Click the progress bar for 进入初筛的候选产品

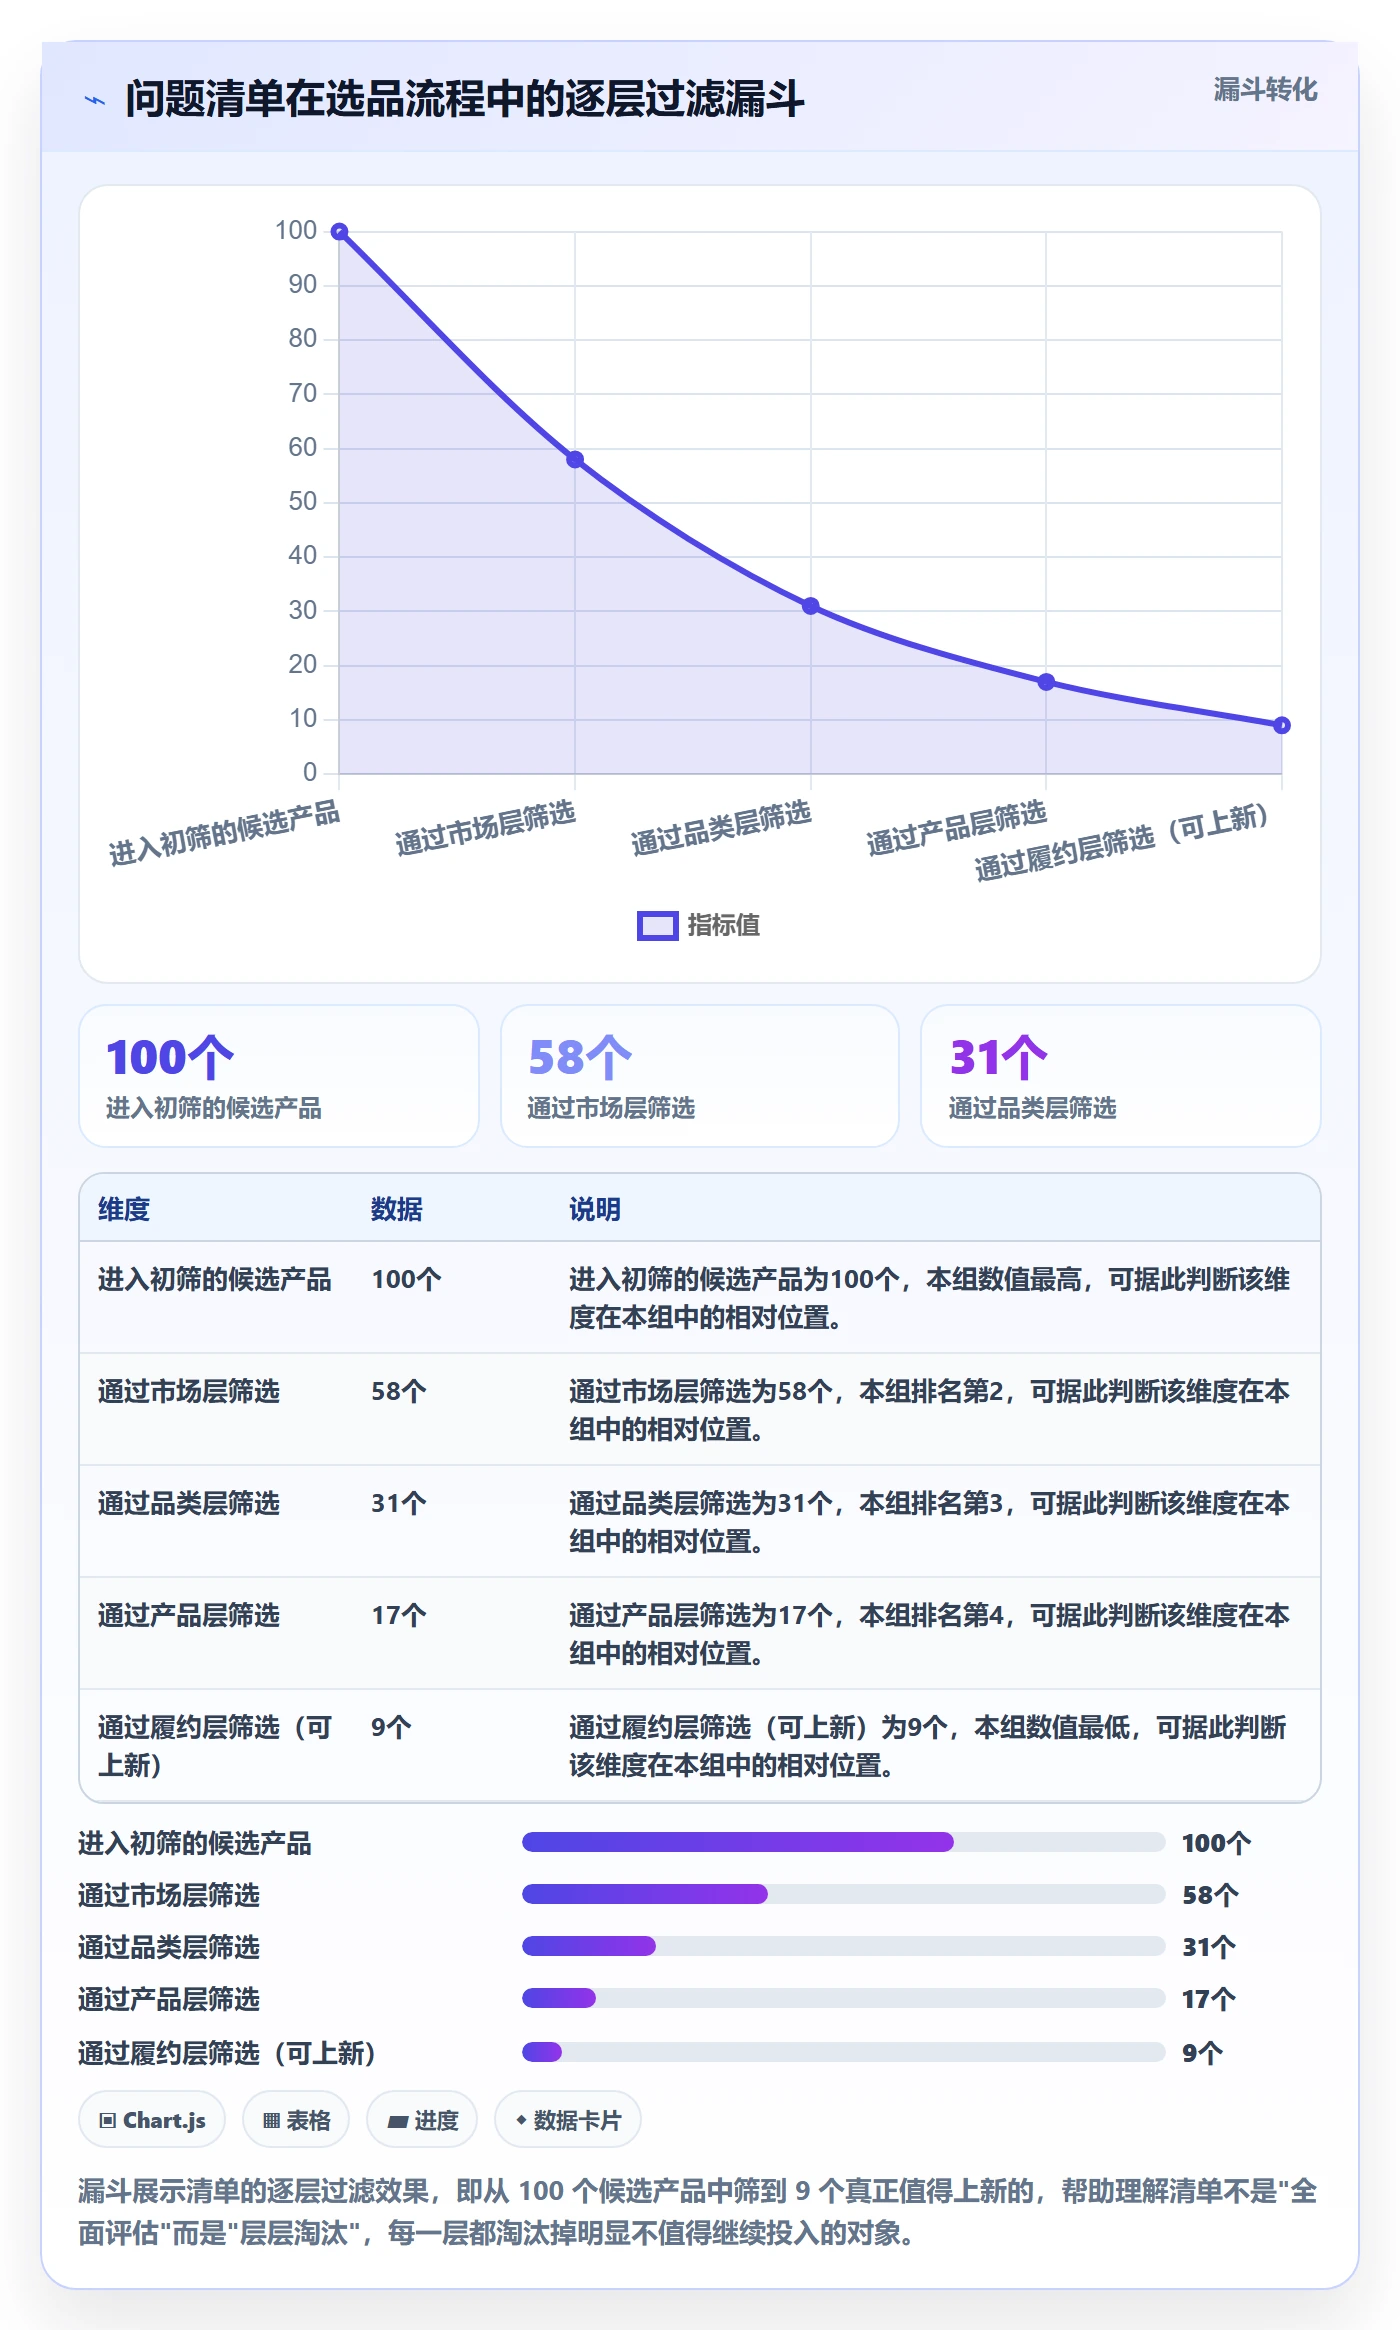click(844, 1842)
